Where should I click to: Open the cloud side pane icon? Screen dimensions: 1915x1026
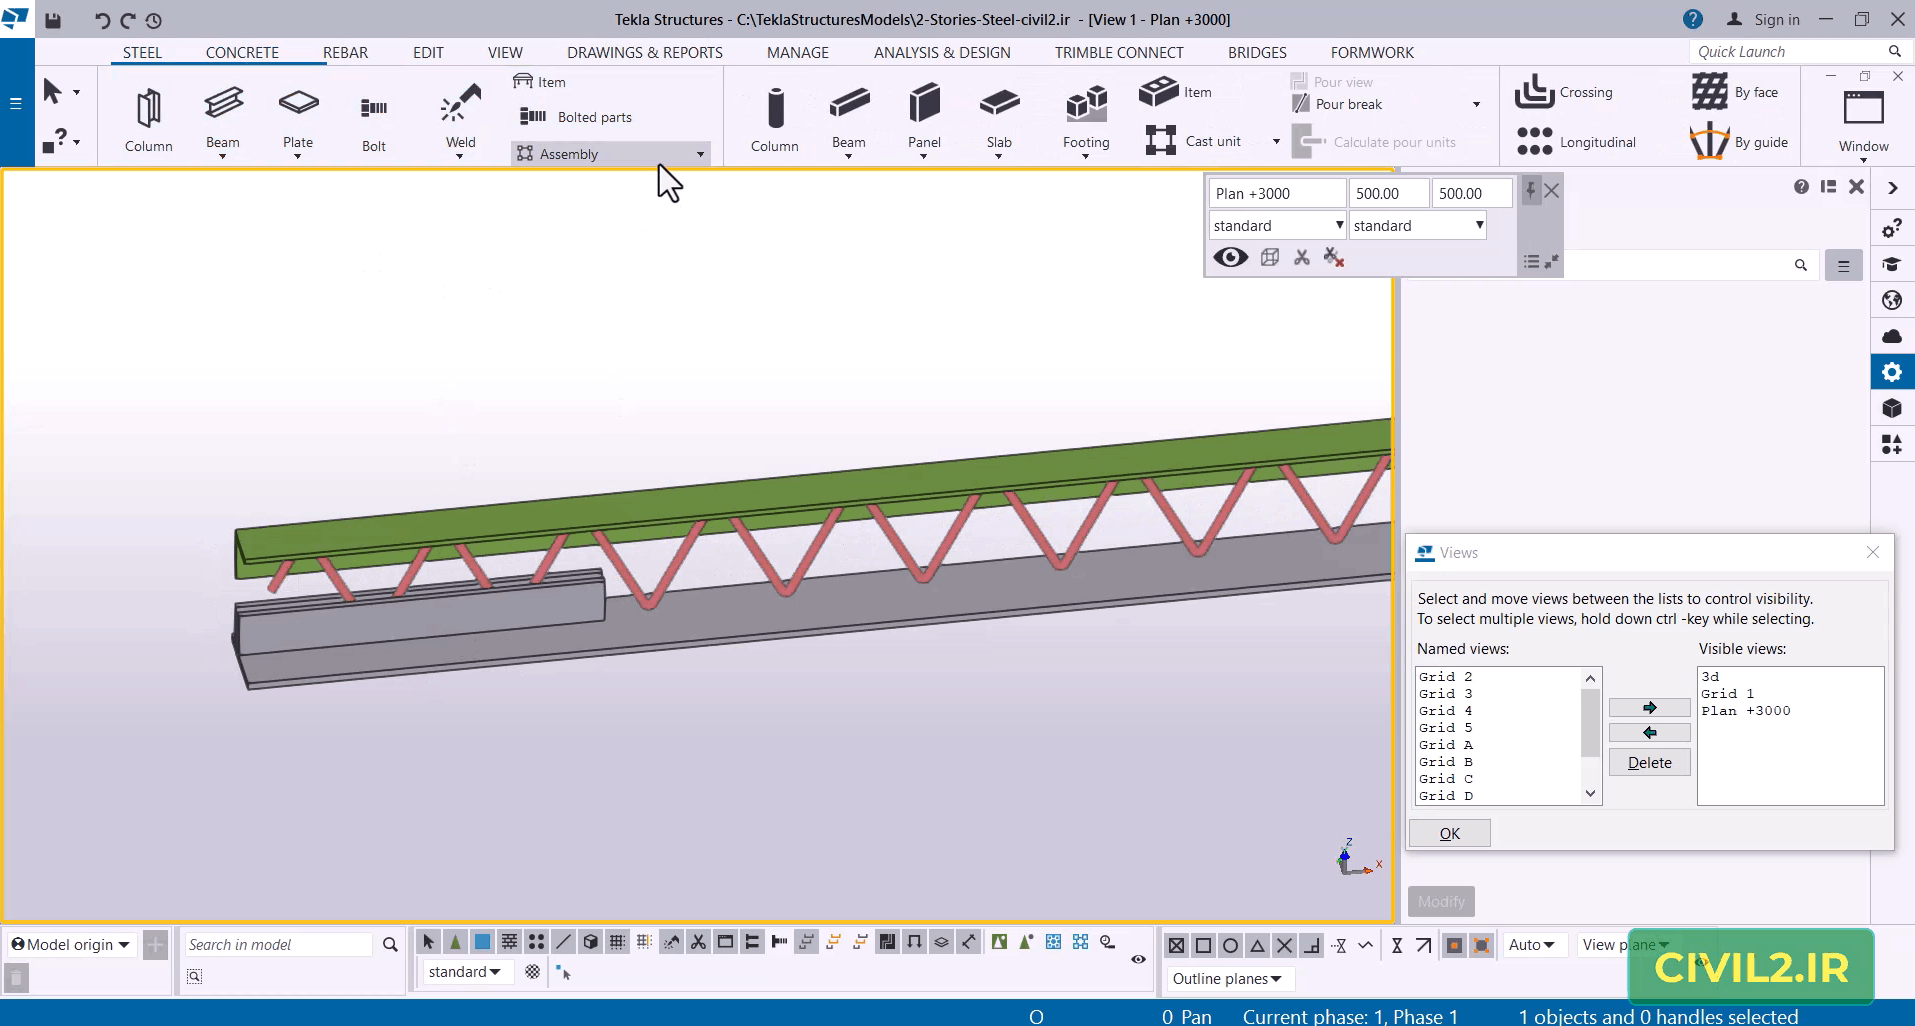click(1892, 336)
